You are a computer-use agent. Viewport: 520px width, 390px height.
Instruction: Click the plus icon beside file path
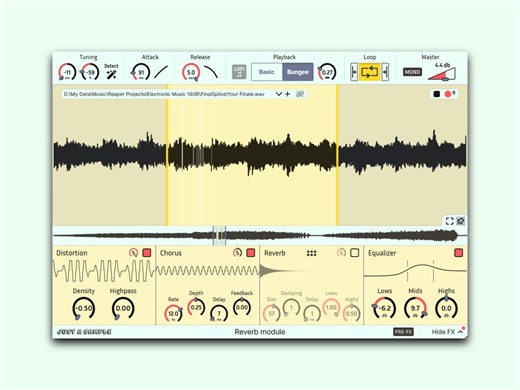(x=288, y=94)
